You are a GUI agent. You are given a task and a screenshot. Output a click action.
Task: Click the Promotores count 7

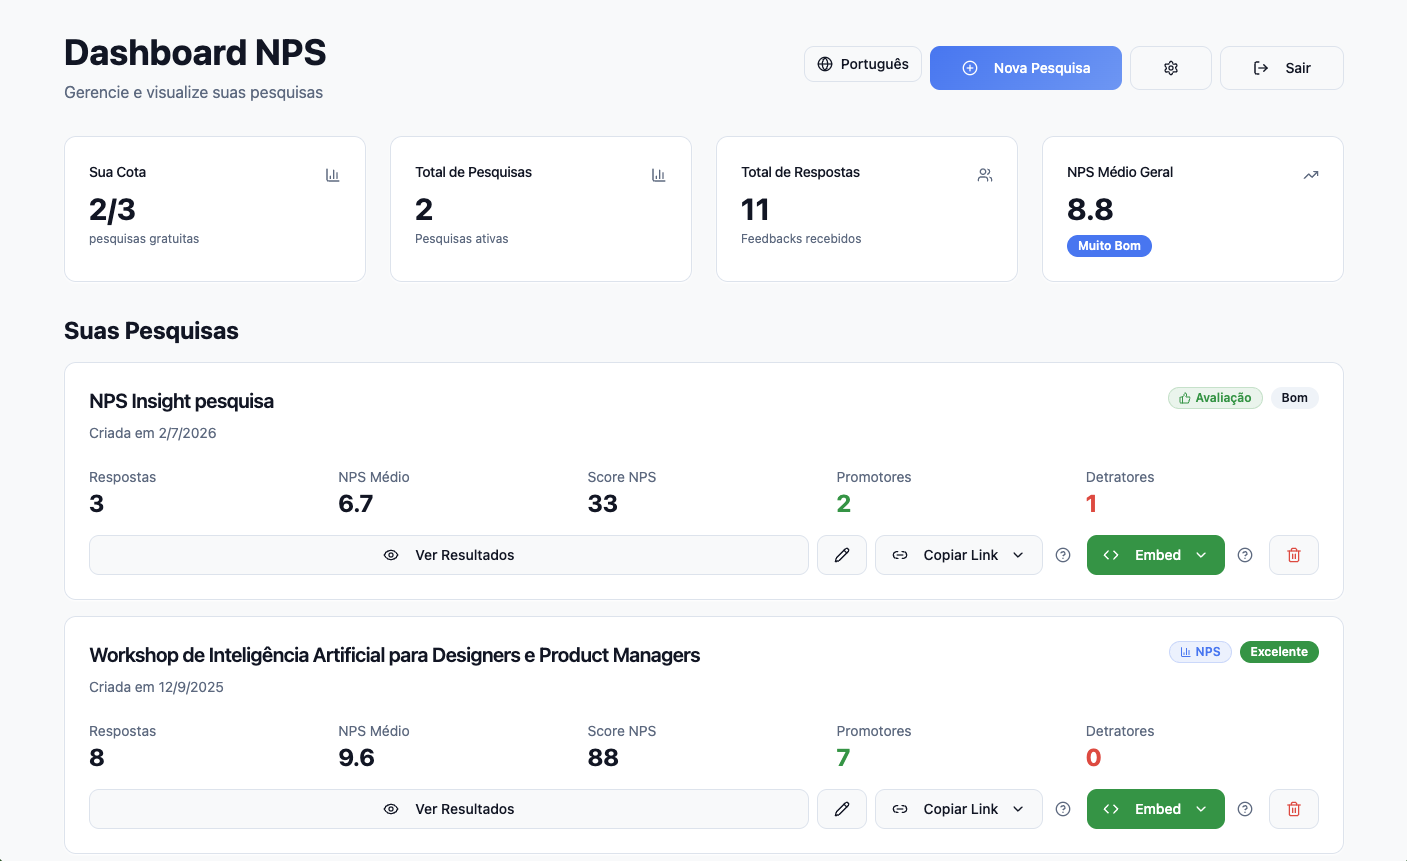click(x=843, y=757)
